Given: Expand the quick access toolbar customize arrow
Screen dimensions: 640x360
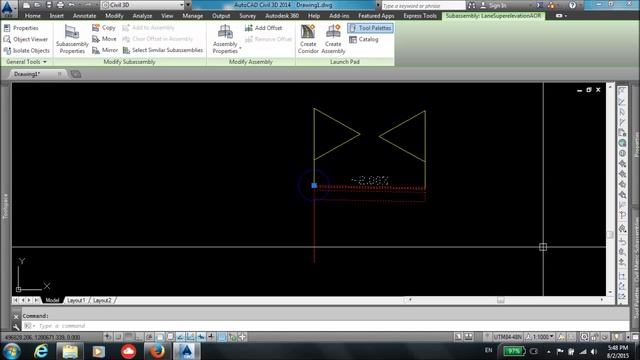Looking at the screenshot, I should [x=189, y=5].
